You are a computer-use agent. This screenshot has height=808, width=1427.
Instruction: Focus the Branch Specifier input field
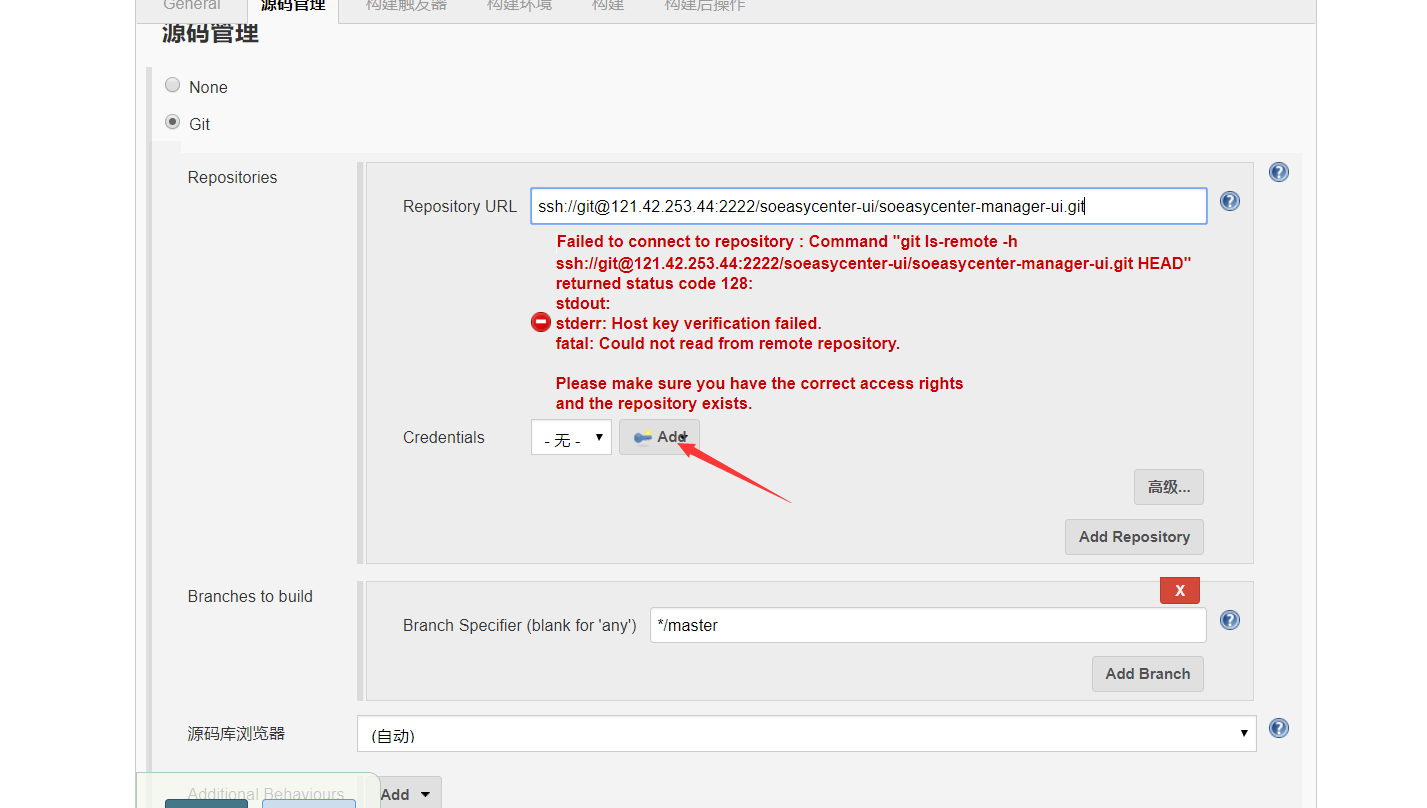[928, 625]
